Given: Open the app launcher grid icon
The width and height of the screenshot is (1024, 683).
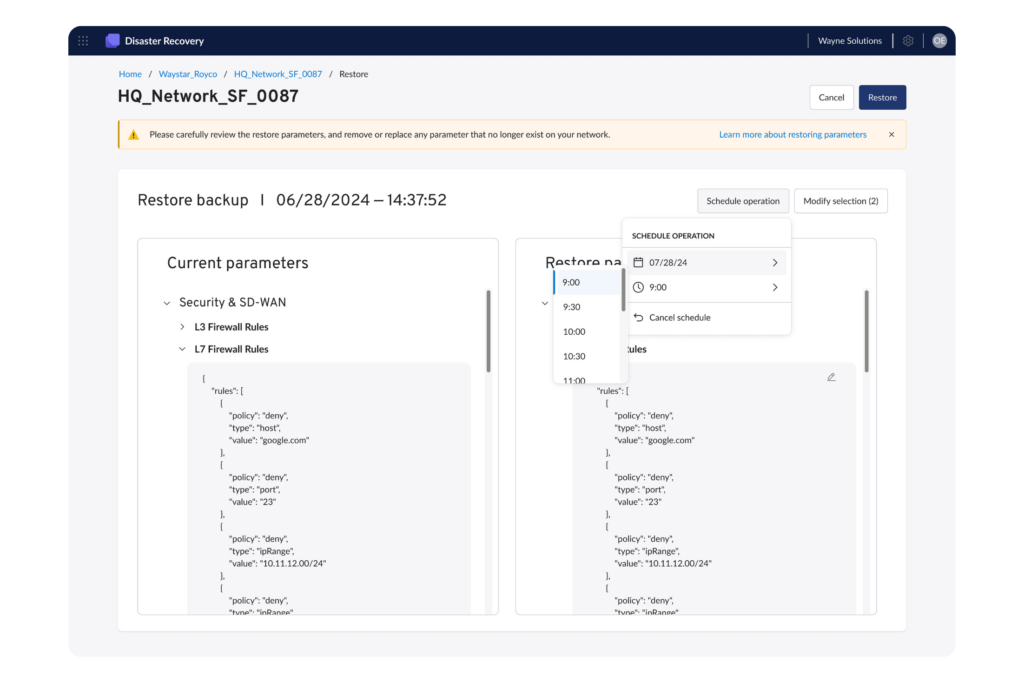Looking at the screenshot, I should click(83, 40).
